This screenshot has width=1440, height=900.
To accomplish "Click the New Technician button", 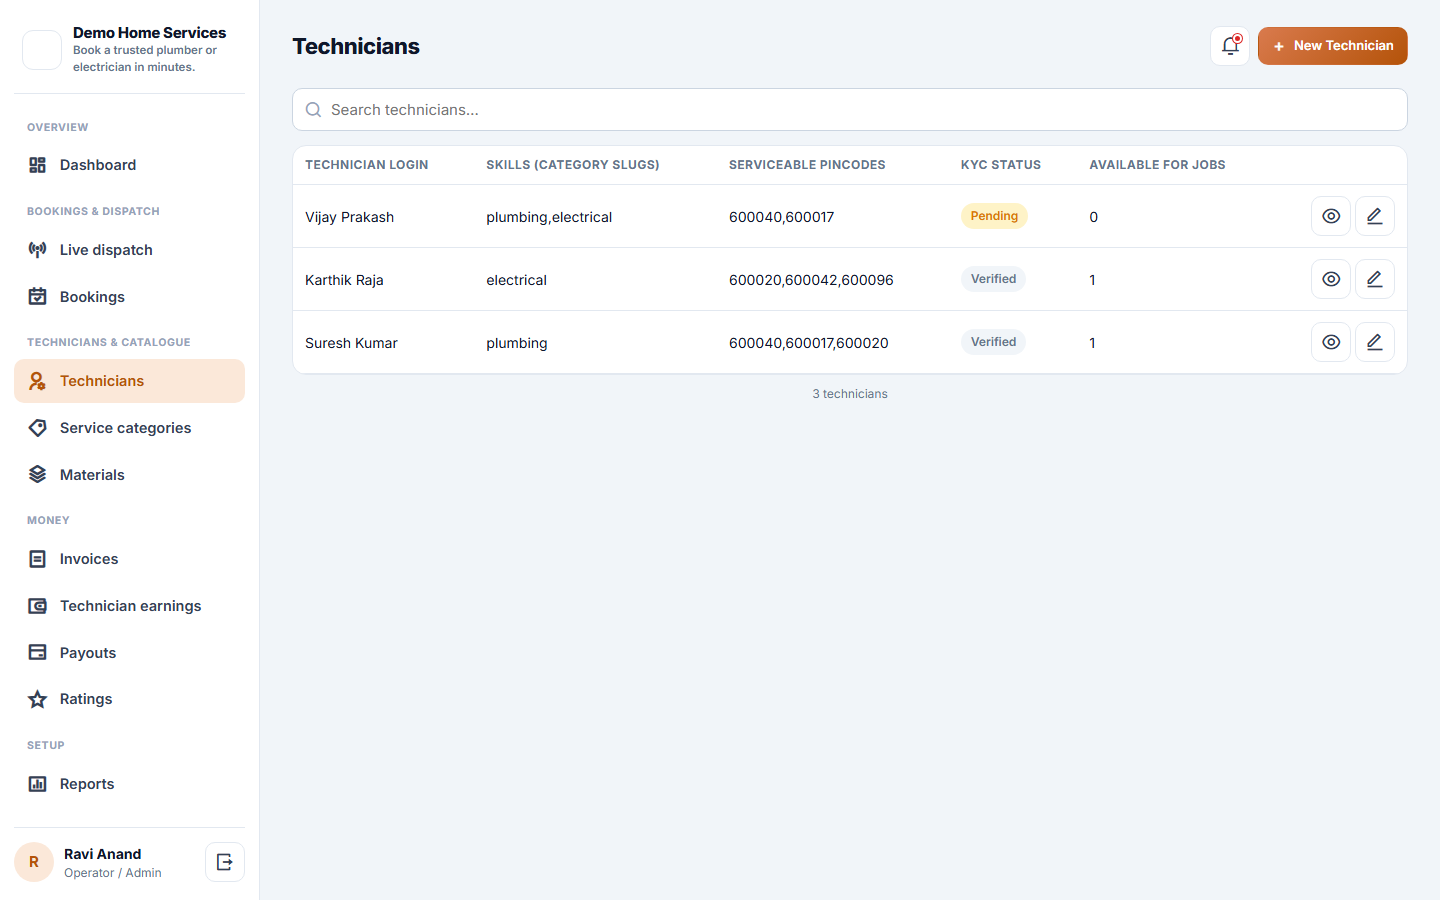I will pyautogui.click(x=1332, y=46).
